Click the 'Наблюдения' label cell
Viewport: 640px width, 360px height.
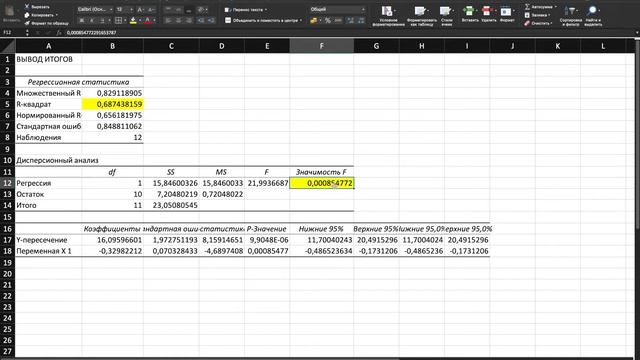(49, 137)
